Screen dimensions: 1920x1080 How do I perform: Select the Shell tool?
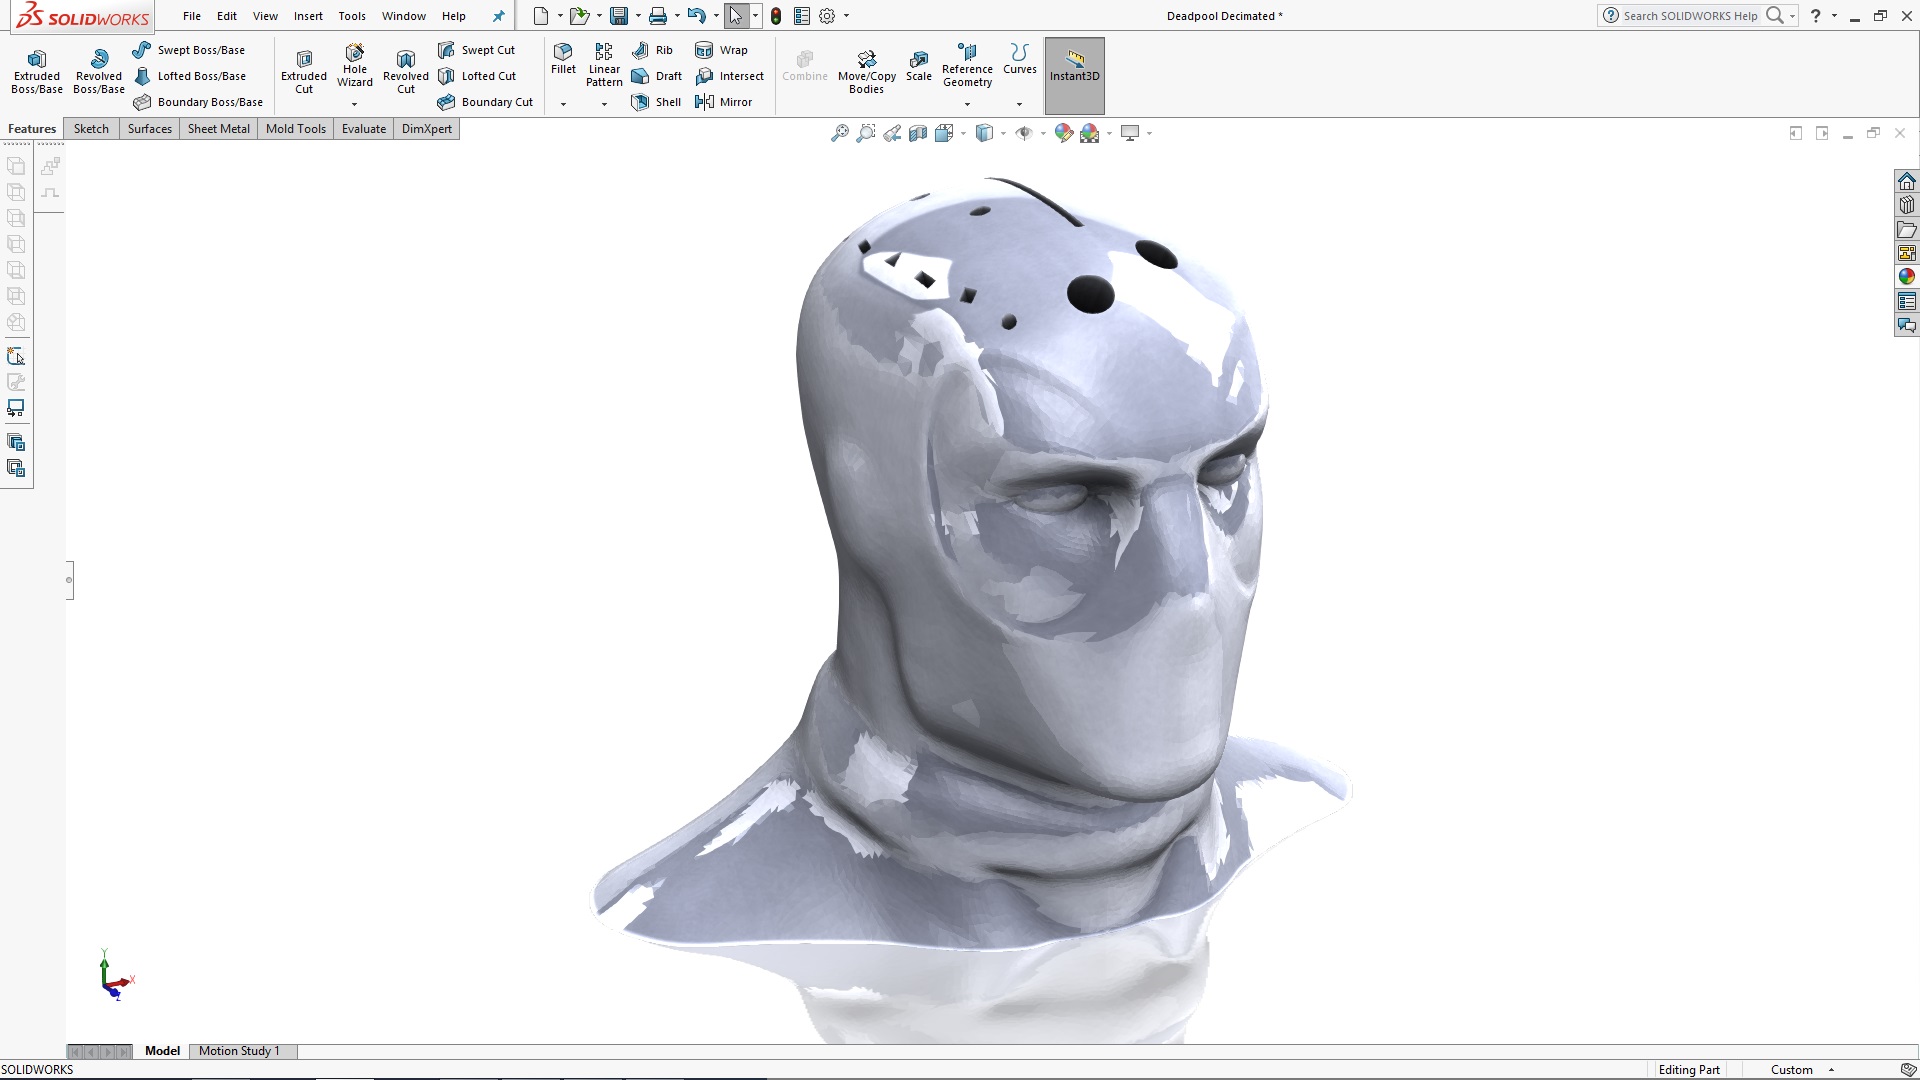pyautogui.click(x=656, y=101)
